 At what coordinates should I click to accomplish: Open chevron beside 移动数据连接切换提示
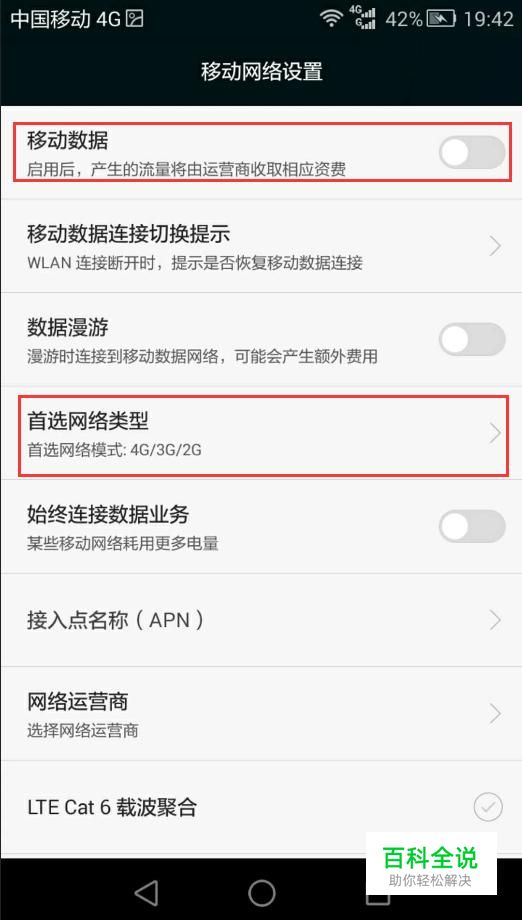[496, 246]
